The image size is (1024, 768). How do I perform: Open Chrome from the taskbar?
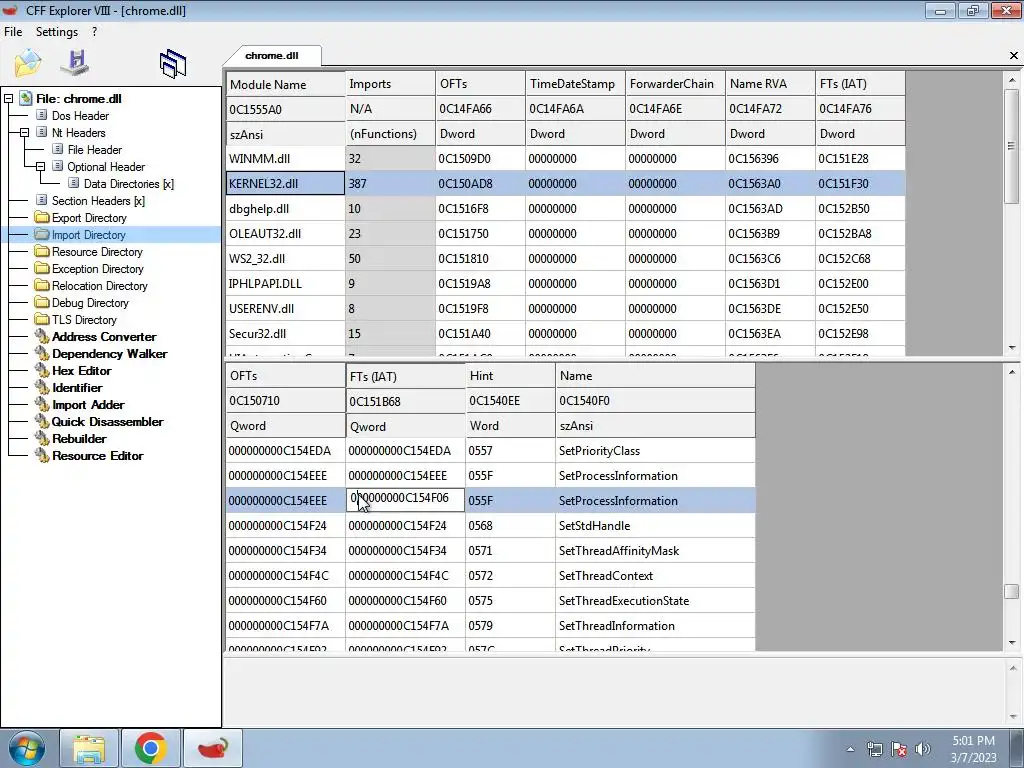tap(151, 748)
